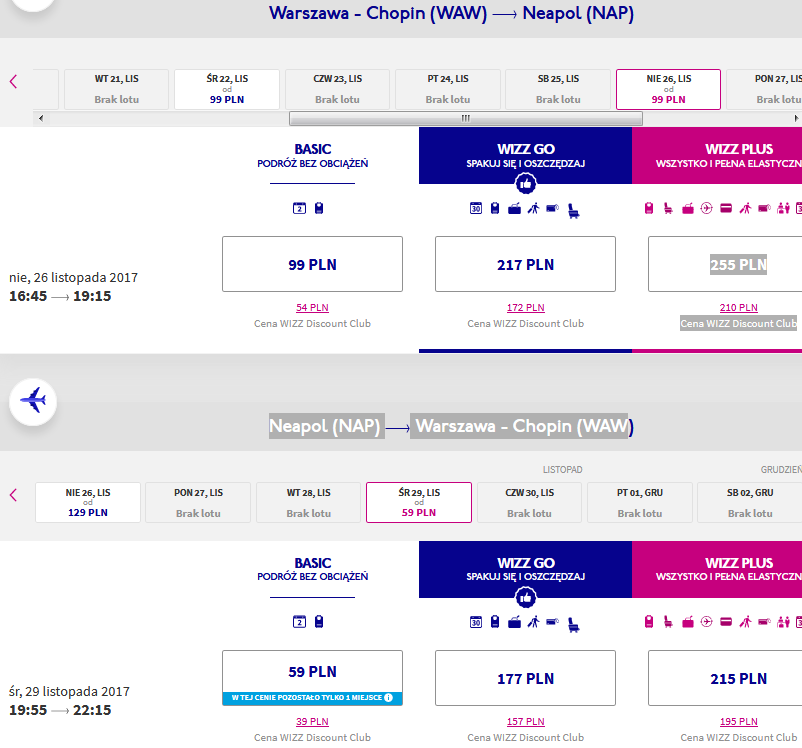Click the pink two-people icon under outbound WIZZ PLUS
Screen dimensions: 802x748
[783, 208]
